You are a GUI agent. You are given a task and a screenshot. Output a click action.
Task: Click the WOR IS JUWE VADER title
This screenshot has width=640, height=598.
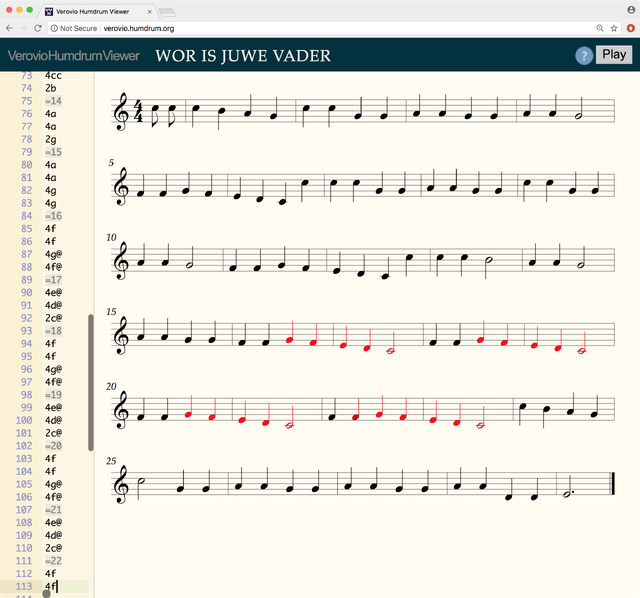[243, 56]
